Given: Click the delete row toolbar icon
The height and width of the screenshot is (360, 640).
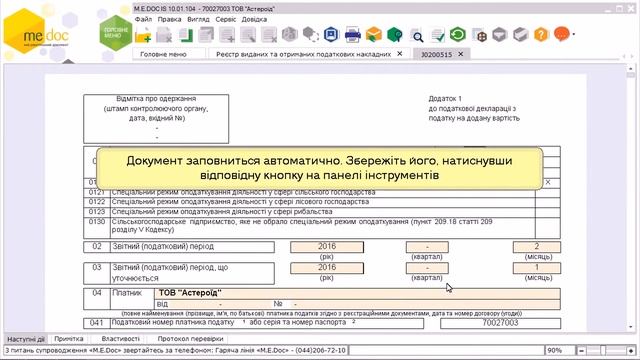Looking at the screenshot, I should click(x=269, y=35).
